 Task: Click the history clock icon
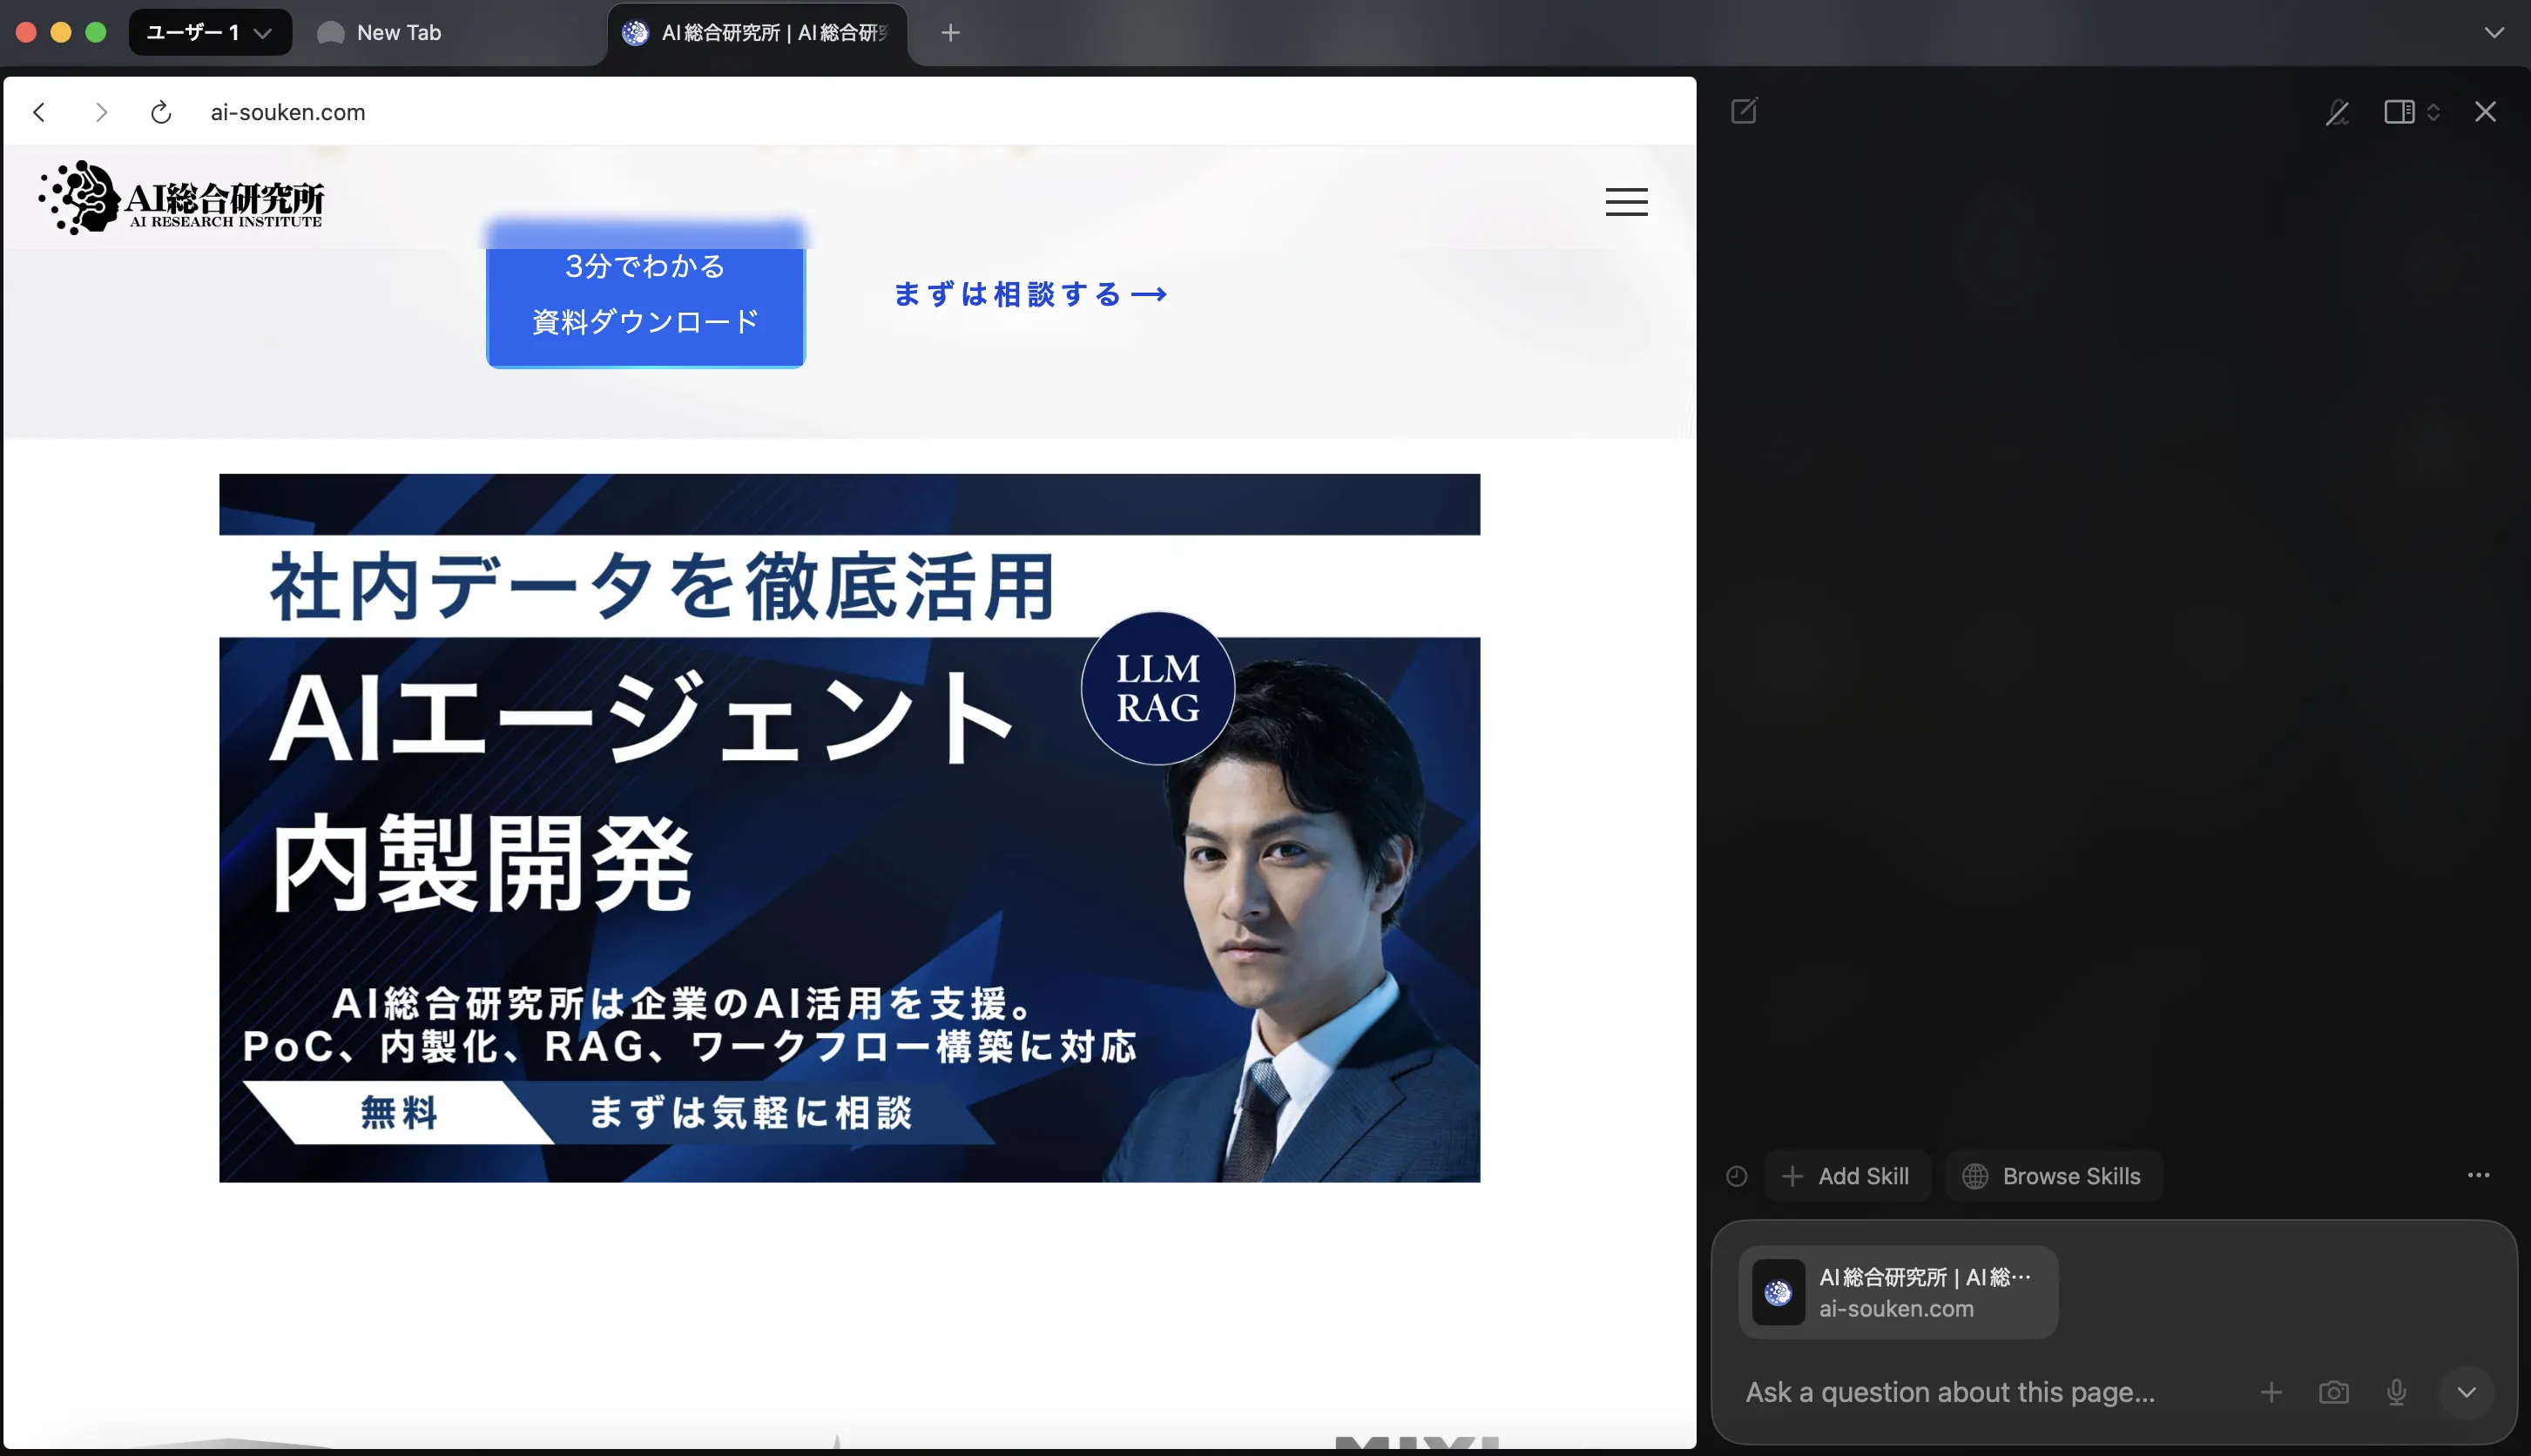1737,1176
